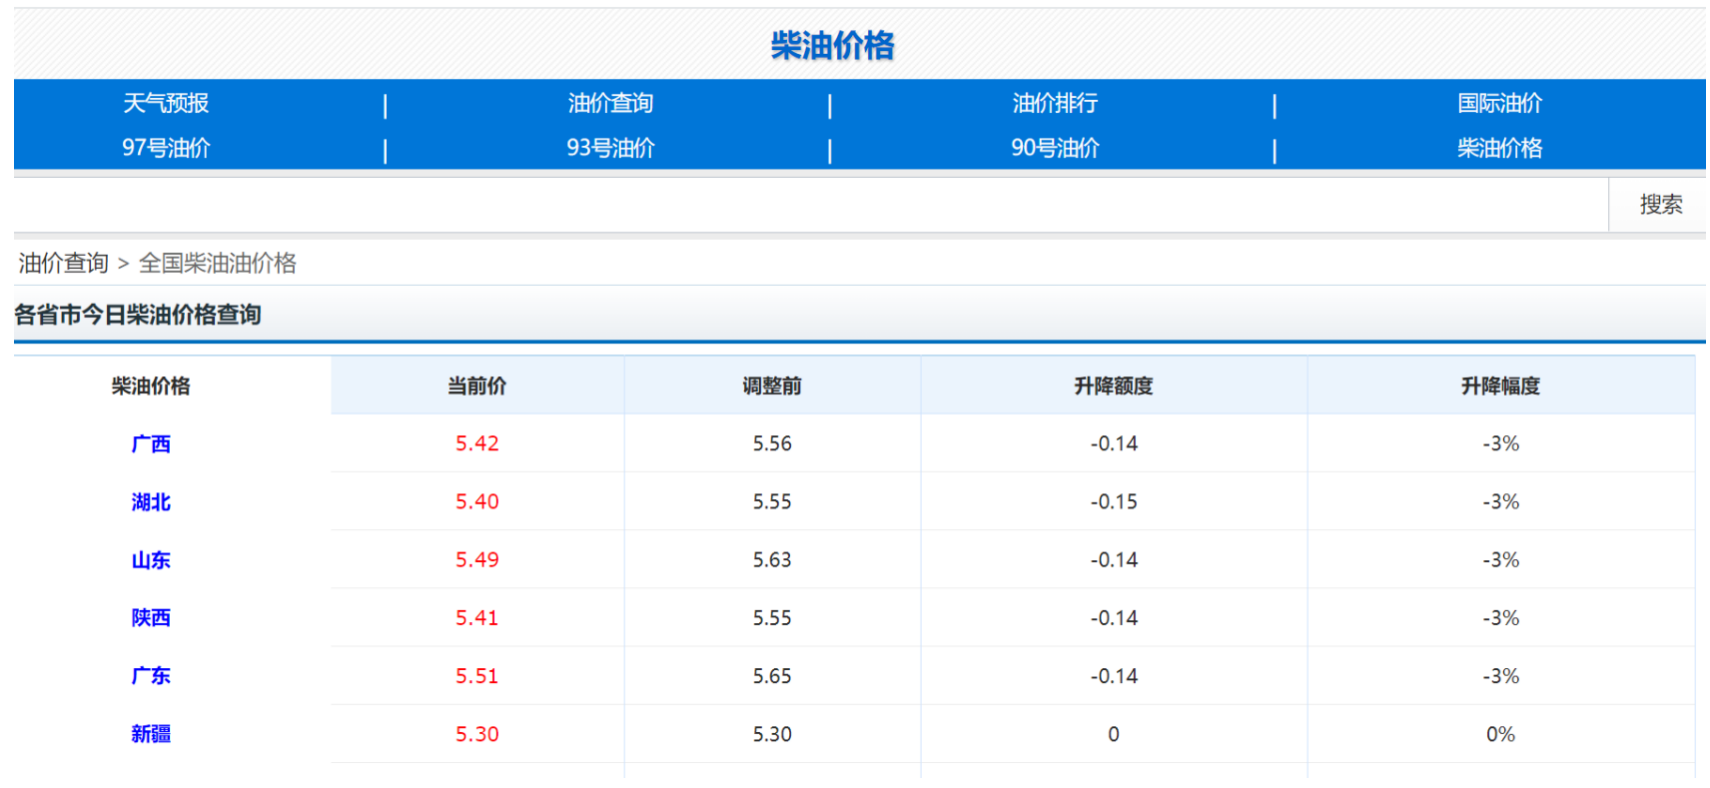Open the 广东 province link
The width and height of the screenshot is (1710, 788).
(x=151, y=676)
